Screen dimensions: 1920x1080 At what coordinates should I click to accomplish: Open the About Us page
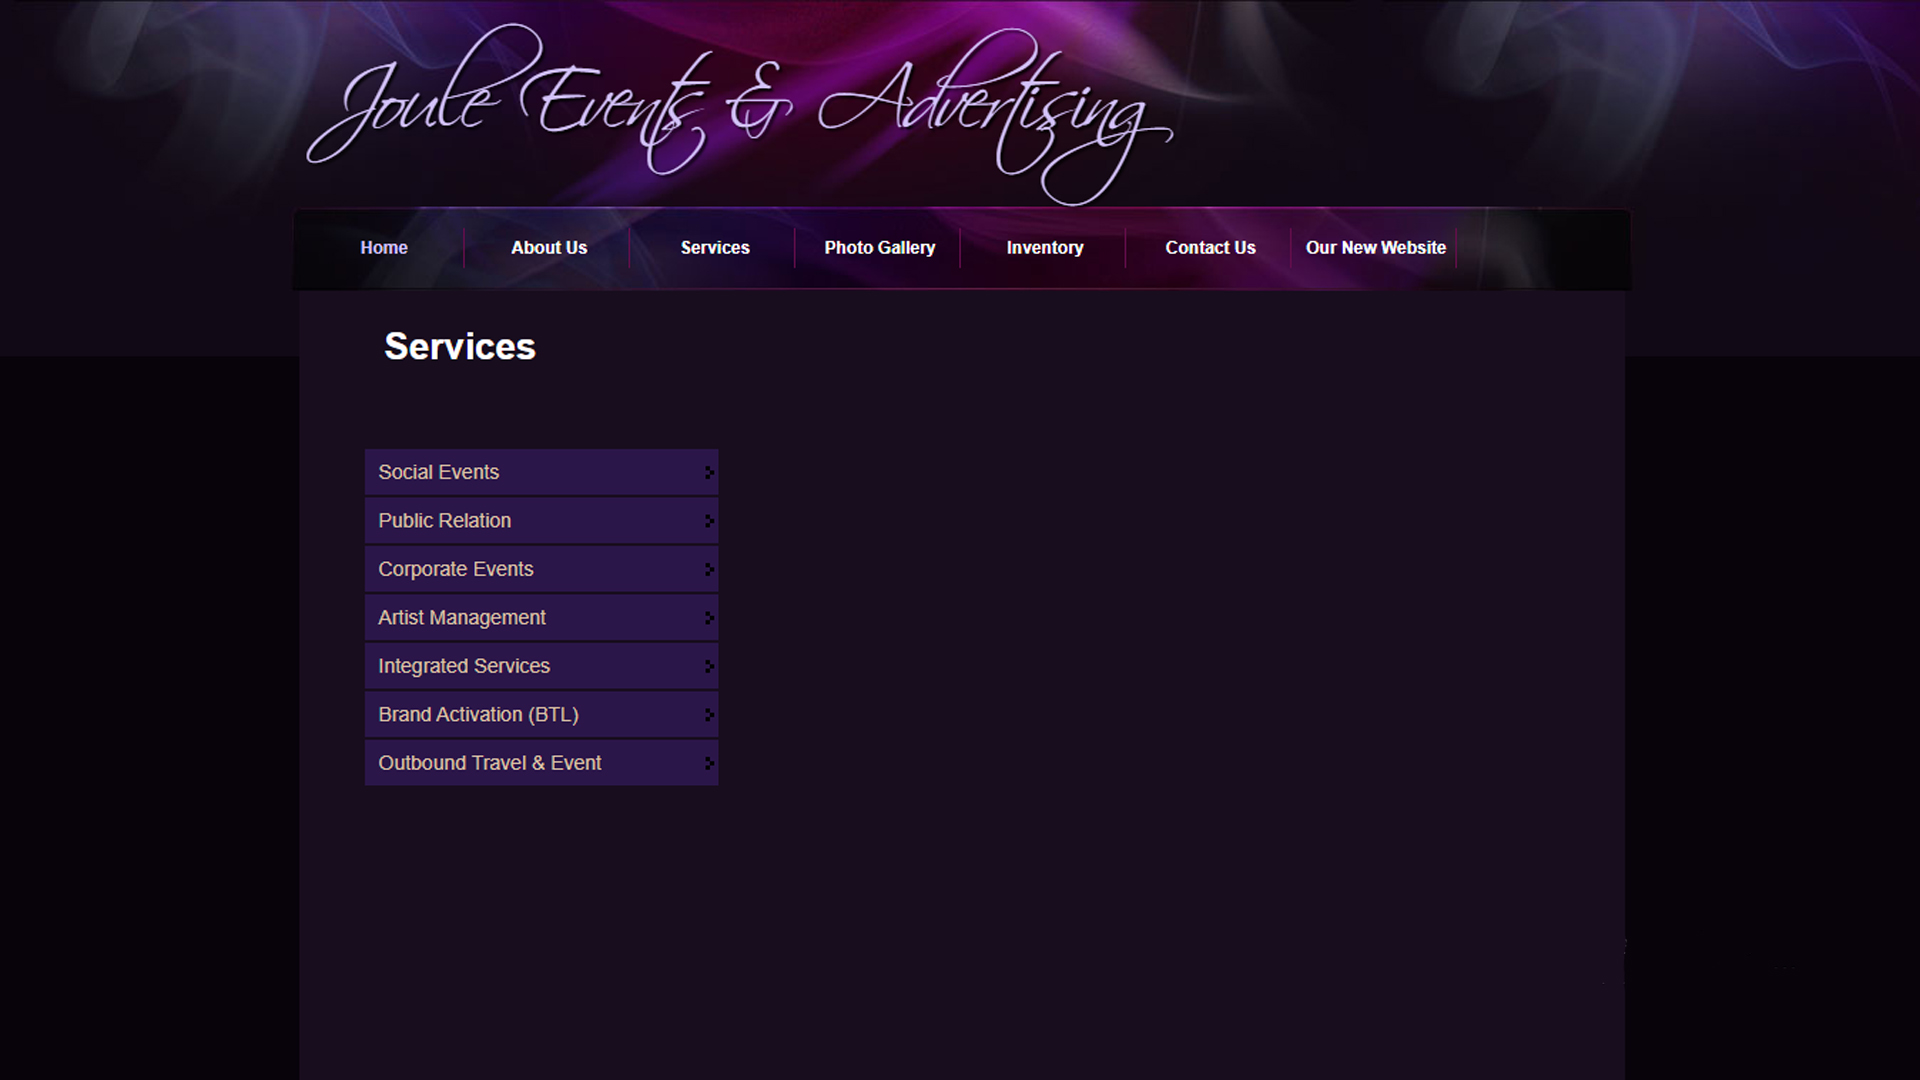coord(549,248)
